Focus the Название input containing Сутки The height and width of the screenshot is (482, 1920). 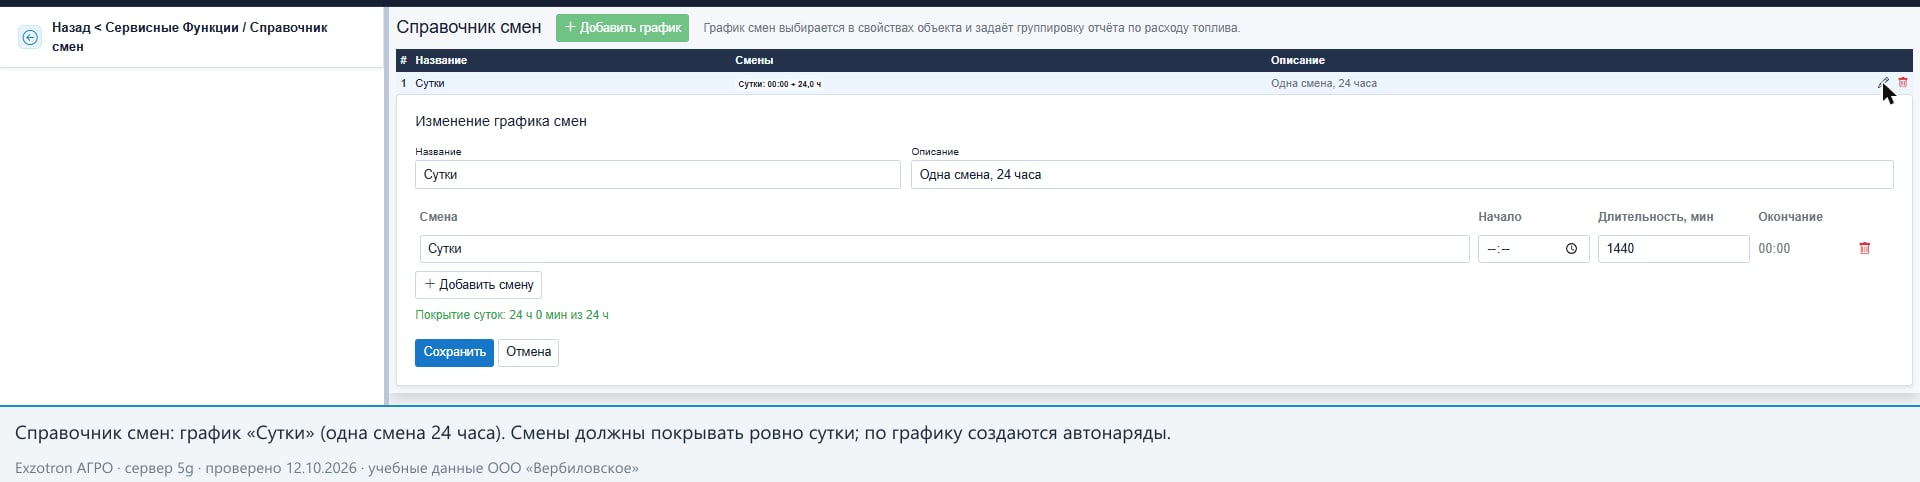pyautogui.click(x=658, y=174)
